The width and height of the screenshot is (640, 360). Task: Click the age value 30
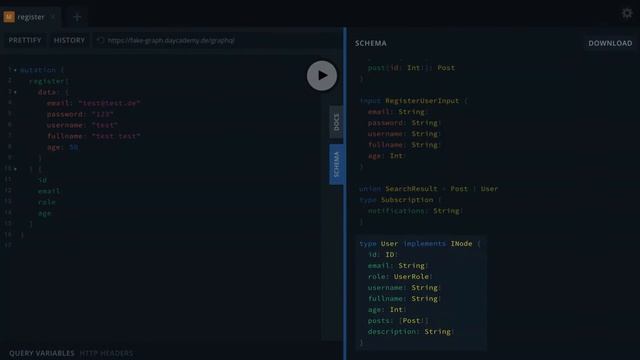(73, 147)
